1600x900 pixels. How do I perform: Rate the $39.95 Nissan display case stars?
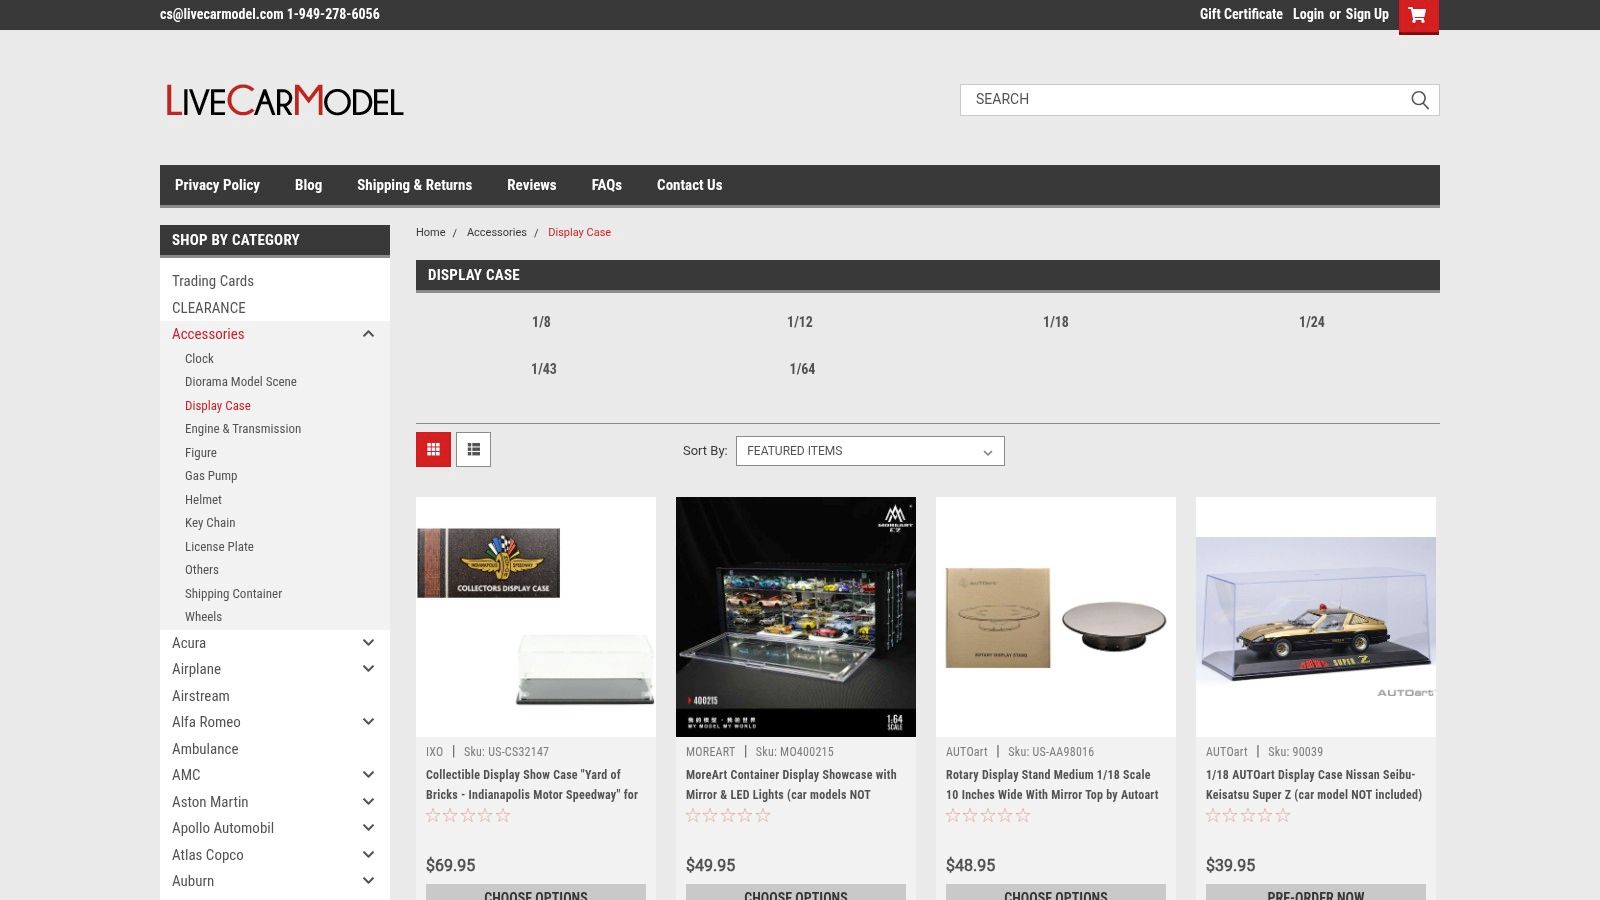1248,816
